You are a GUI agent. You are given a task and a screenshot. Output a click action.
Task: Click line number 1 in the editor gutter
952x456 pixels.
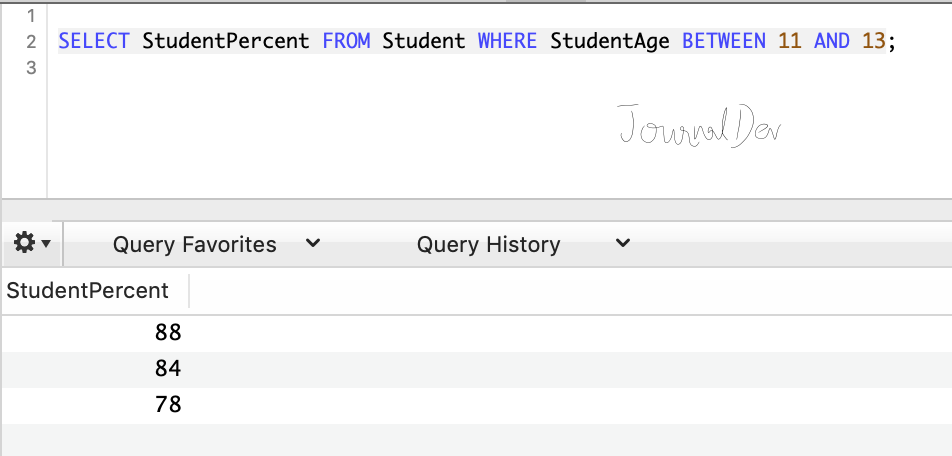[30, 16]
